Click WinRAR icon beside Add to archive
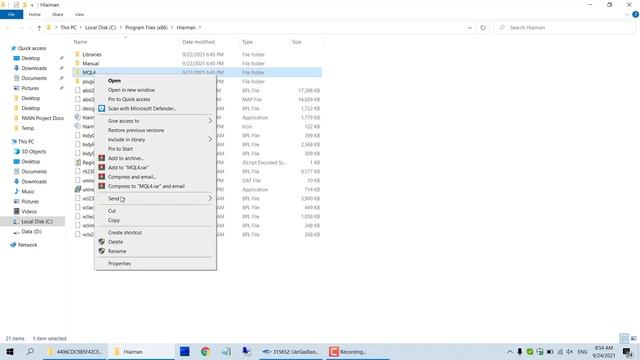 click(102, 158)
